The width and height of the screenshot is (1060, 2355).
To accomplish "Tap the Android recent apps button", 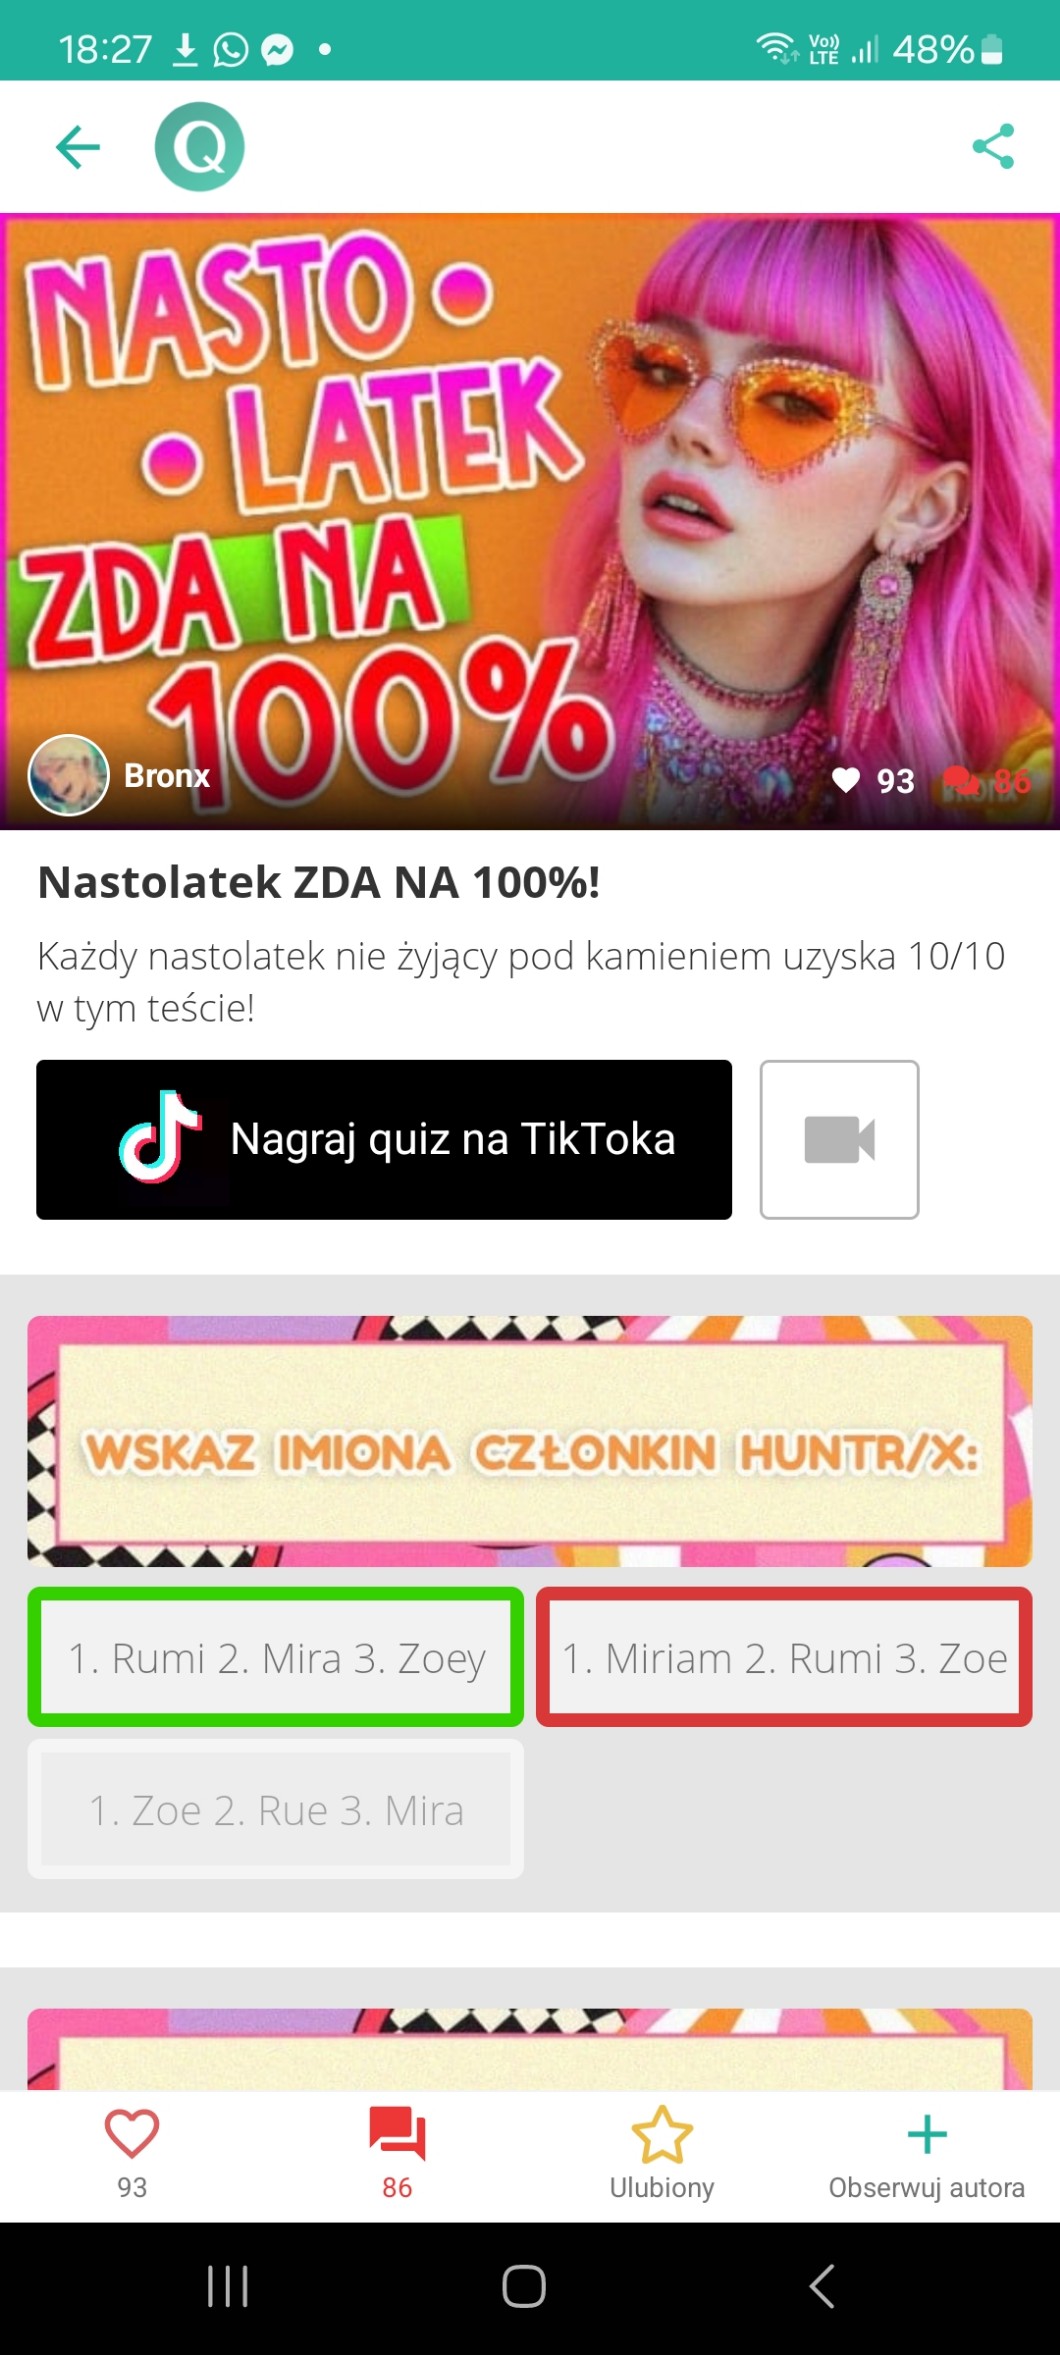I will click(x=228, y=2286).
